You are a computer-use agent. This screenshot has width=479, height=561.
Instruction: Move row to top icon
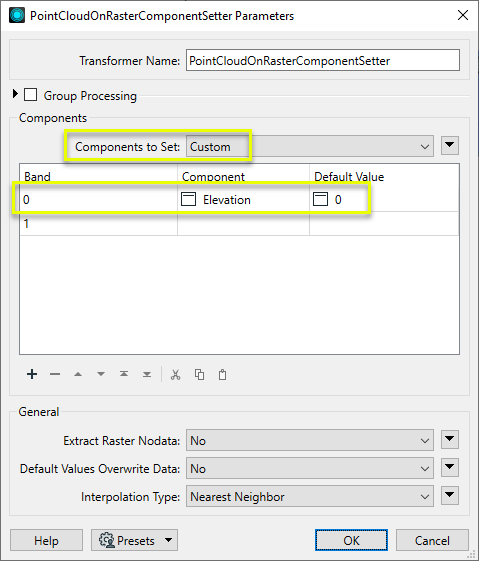click(124, 374)
